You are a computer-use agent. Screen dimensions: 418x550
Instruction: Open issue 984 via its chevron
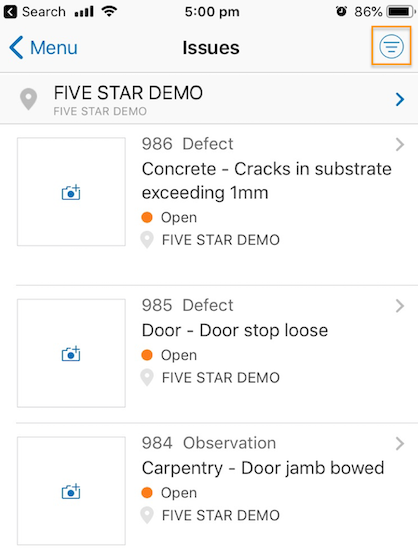[400, 444]
